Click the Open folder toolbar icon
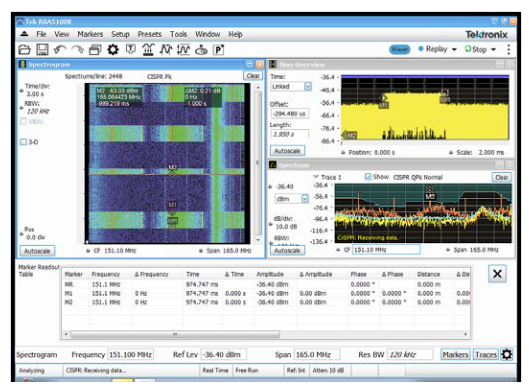This screenshot has height=391, width=529. [24, 50]
